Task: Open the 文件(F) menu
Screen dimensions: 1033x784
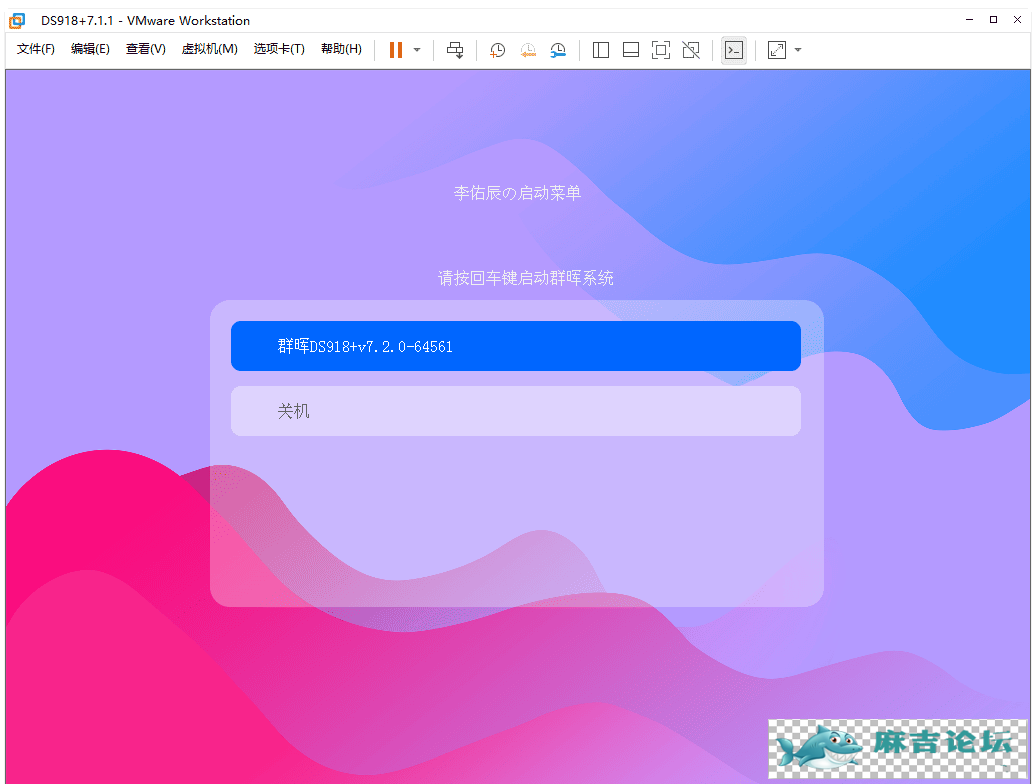Action: pos(36,49)
